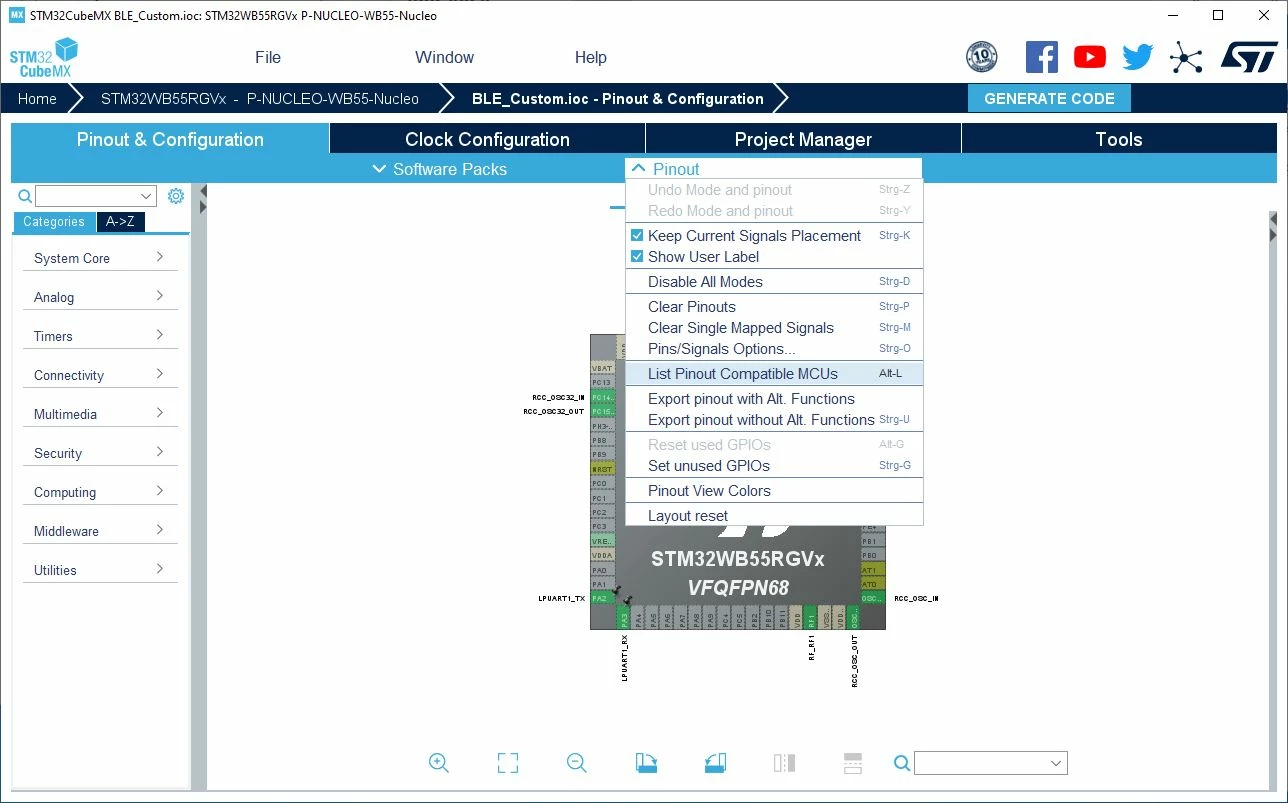This screenshot has height=803, width=1288.
Task: Click the peripheral search magnifier icon
Action: (25, 196)
